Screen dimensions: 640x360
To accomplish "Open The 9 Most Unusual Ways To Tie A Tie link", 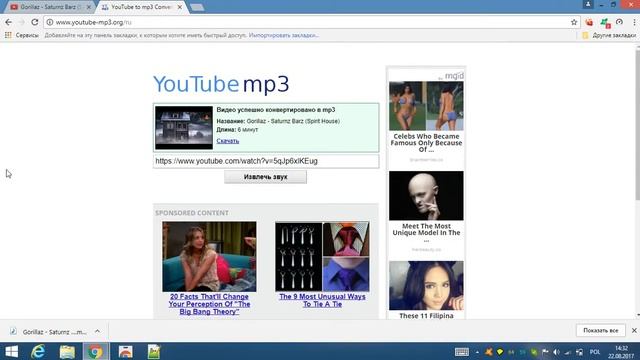I will (322, 300).
